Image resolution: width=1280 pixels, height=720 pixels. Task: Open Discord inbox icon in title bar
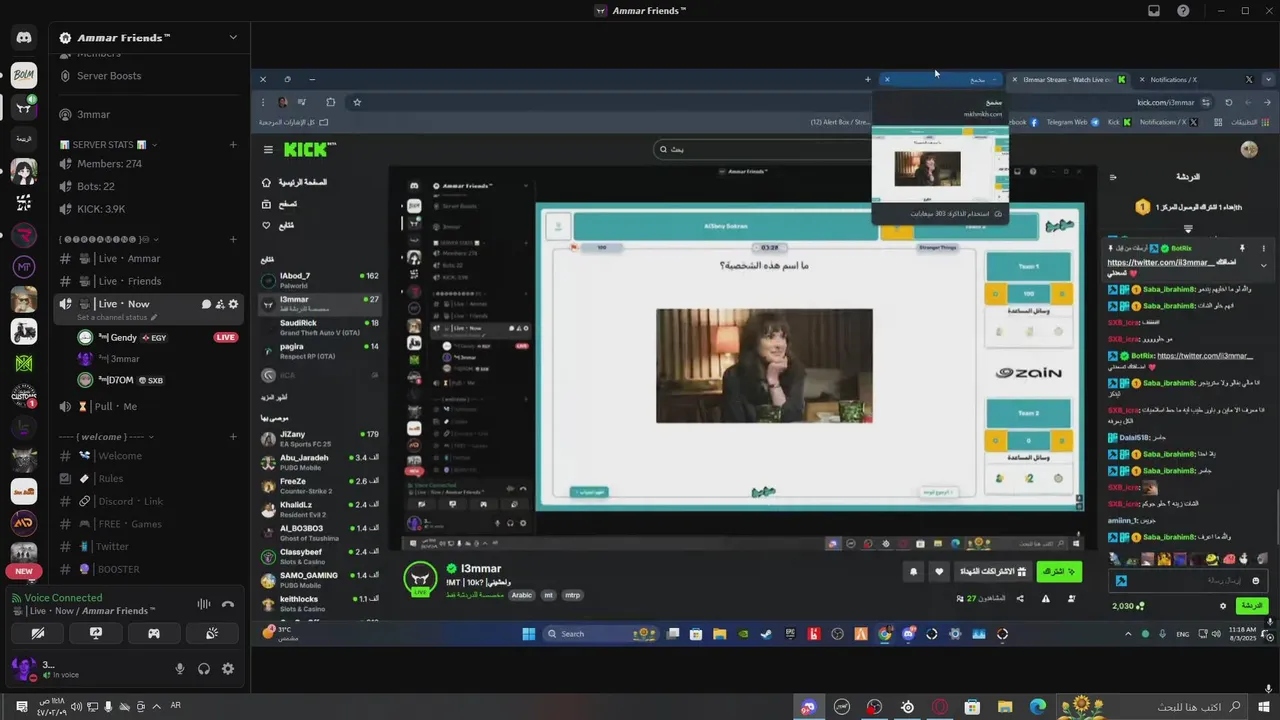(1154, 11)
